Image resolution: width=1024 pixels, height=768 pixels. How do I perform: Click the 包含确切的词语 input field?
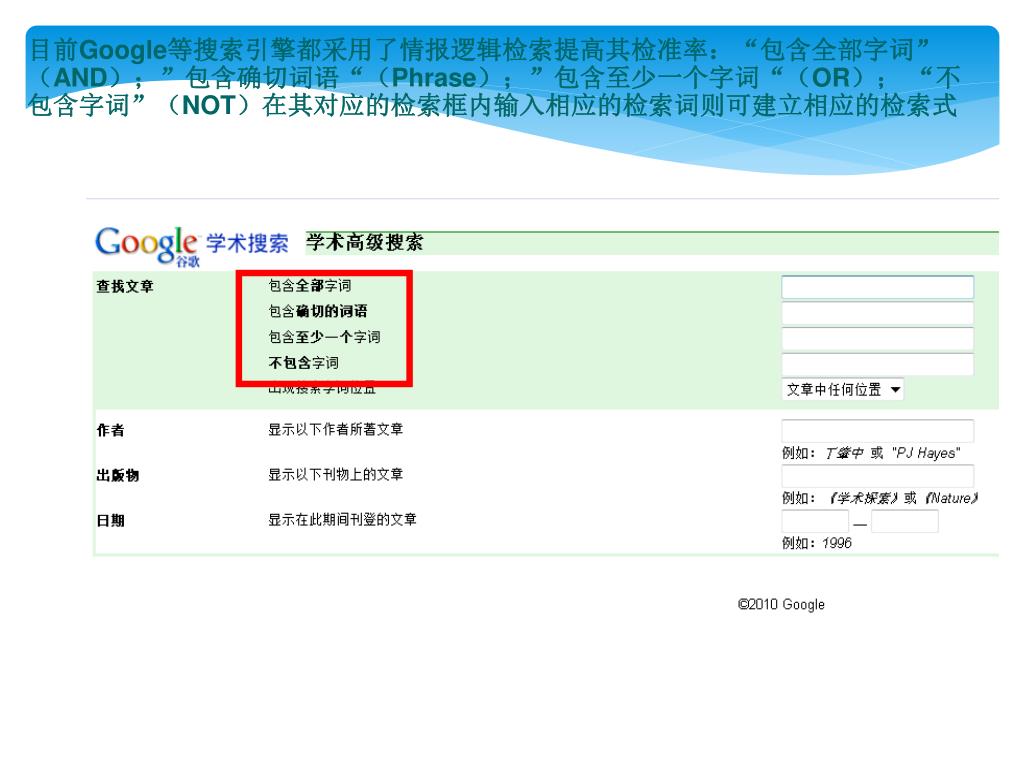[x=877, y=313]
